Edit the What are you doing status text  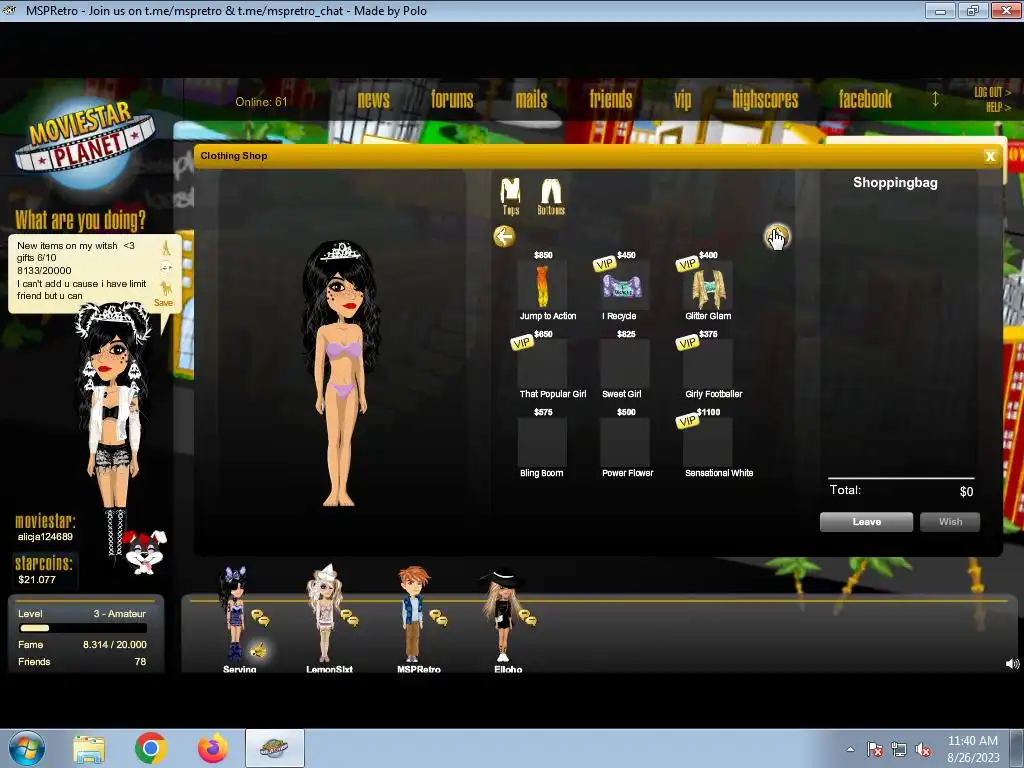82,273
